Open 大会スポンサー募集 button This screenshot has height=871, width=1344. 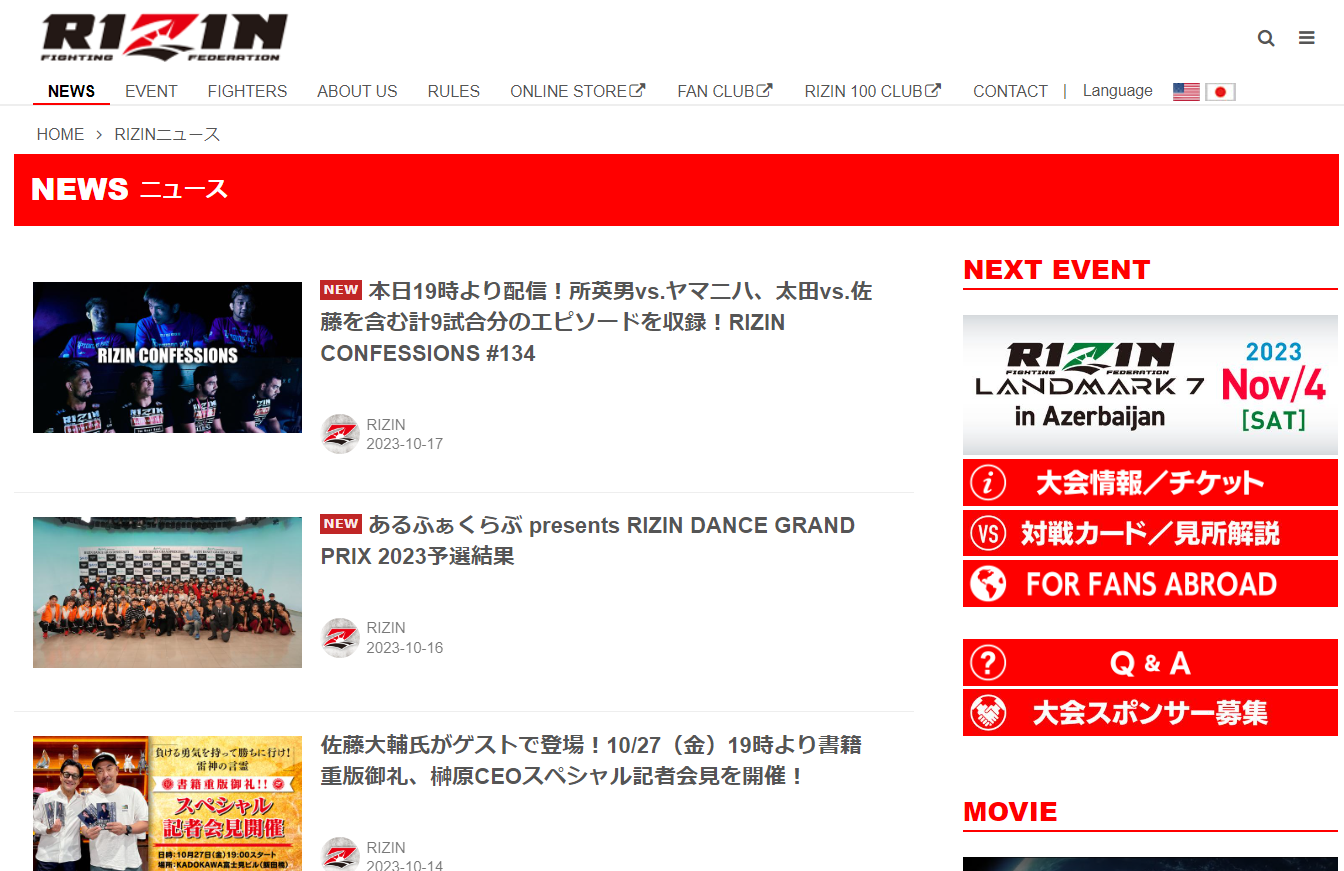pyautogui.click(x=1150, y=713)
